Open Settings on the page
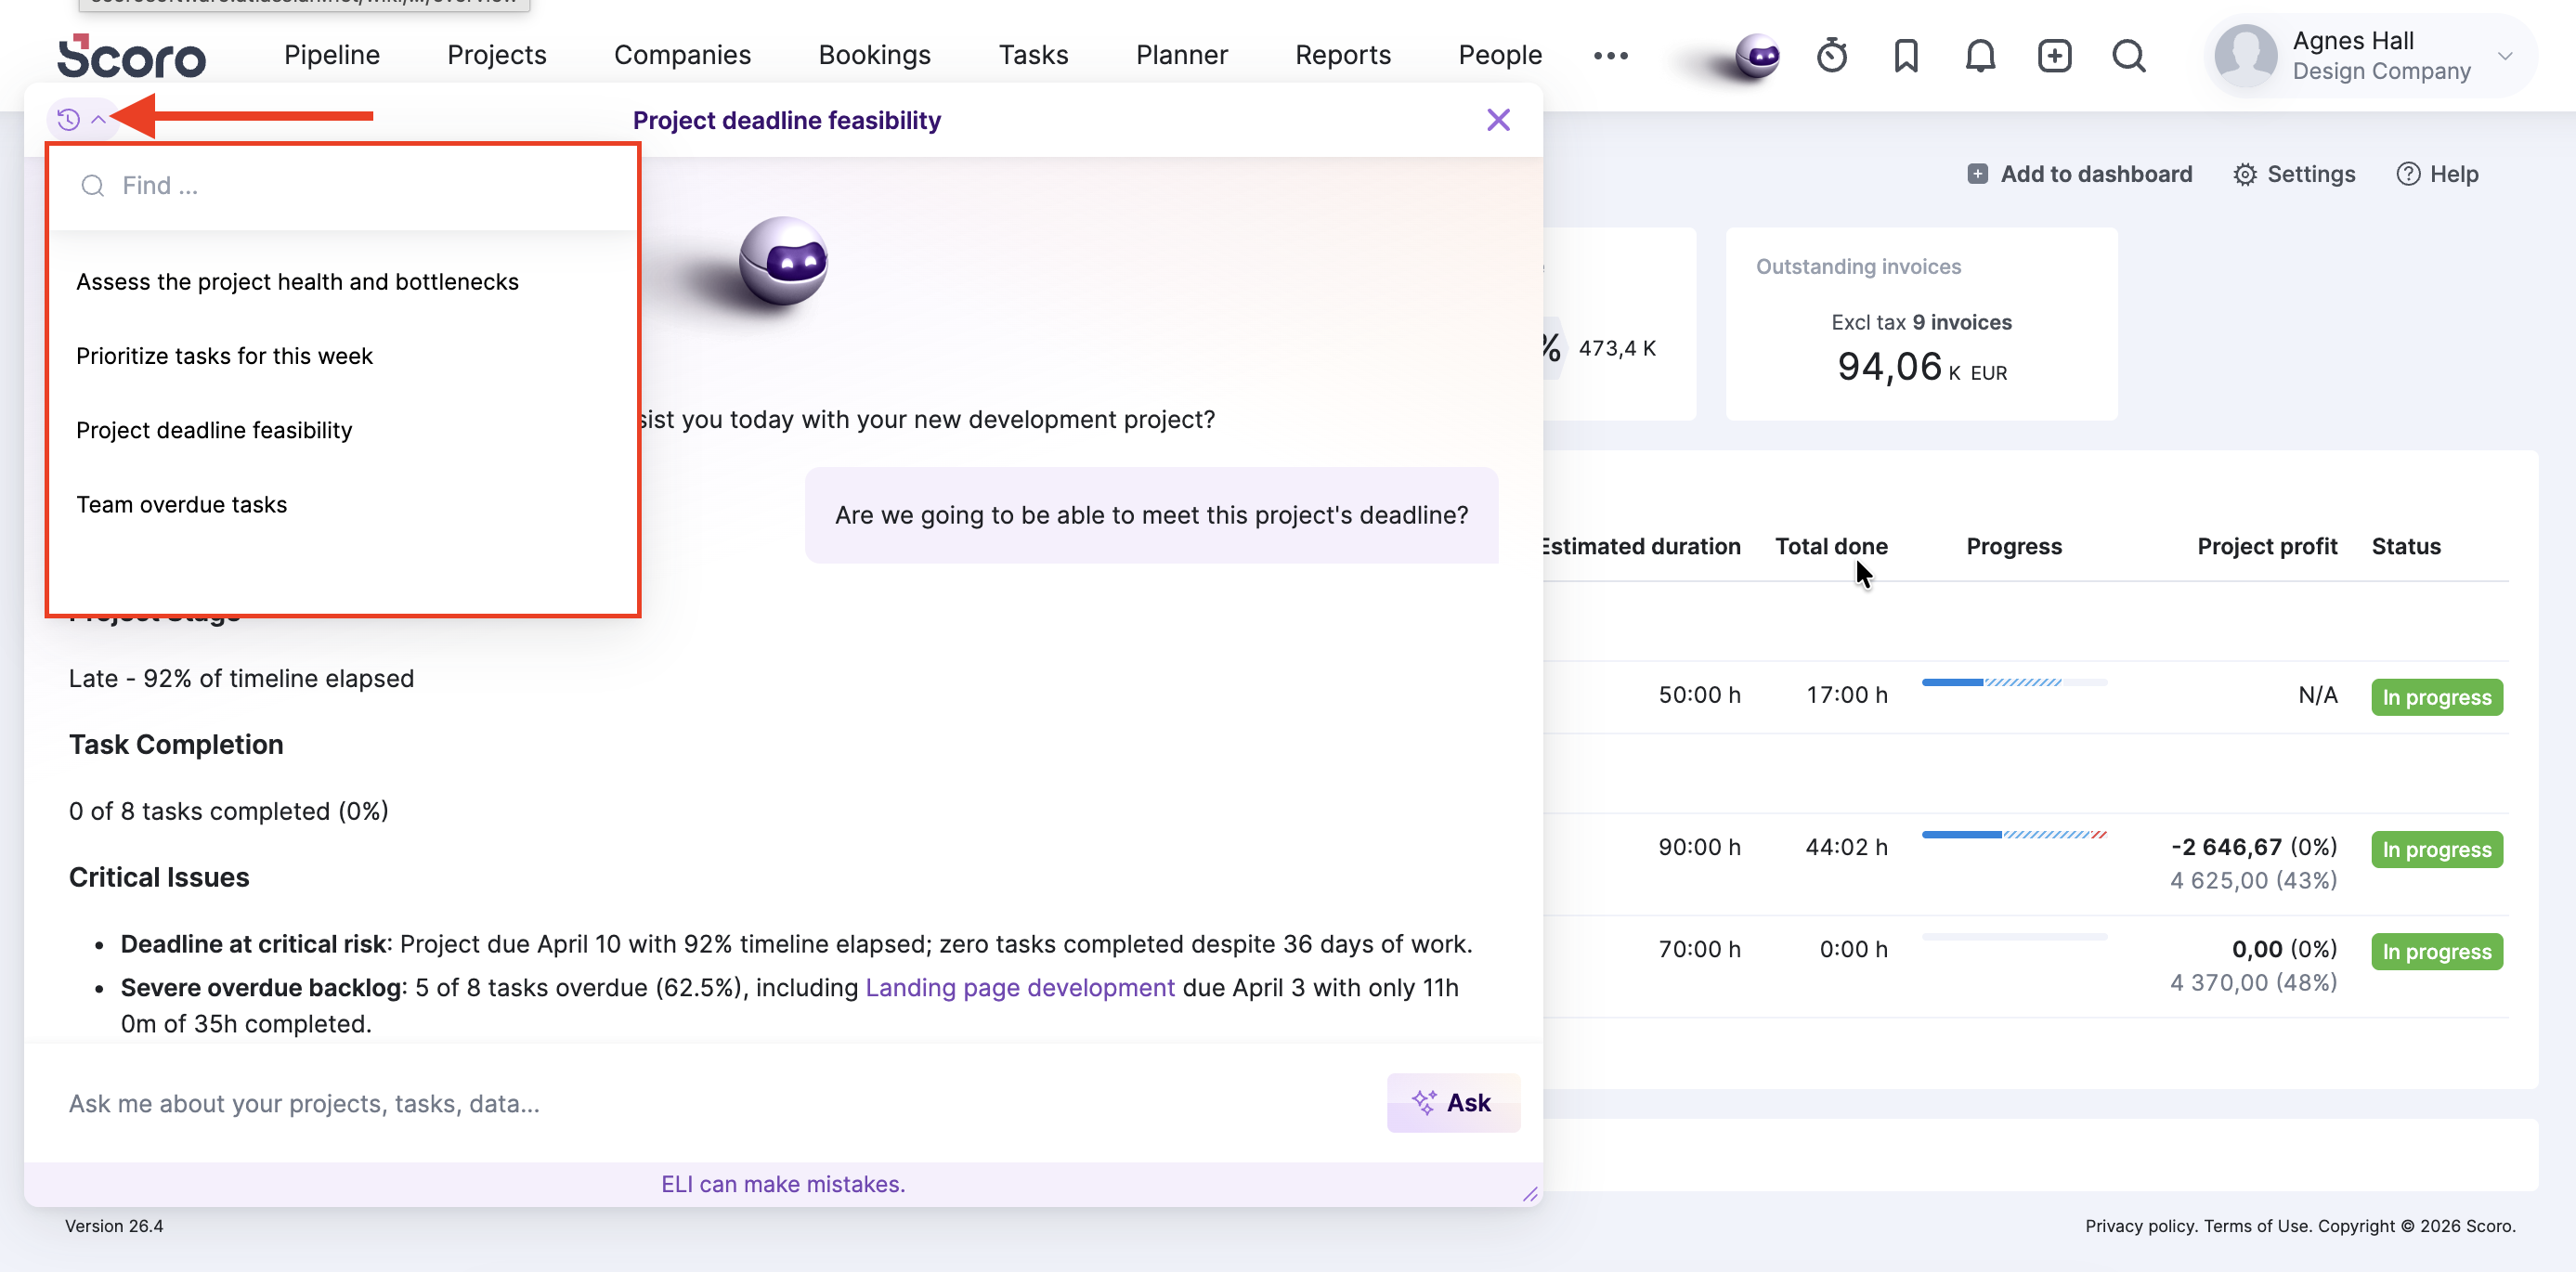 pyautogui.click(x=2294, y=174)
